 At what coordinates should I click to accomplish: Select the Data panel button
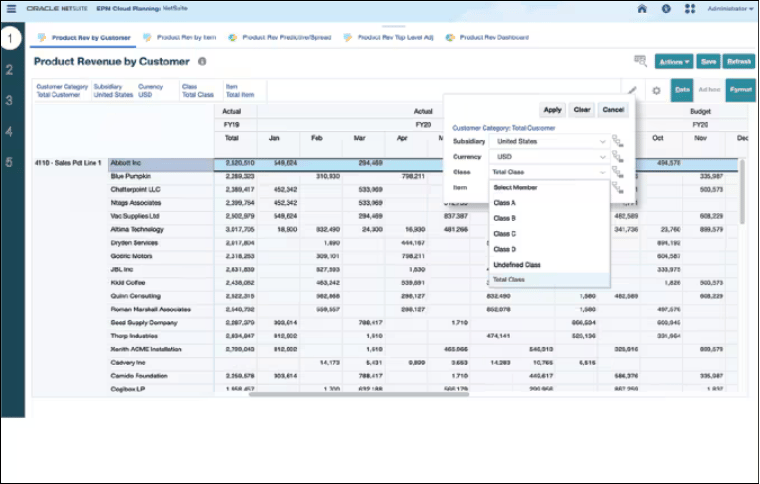point(682,90)
